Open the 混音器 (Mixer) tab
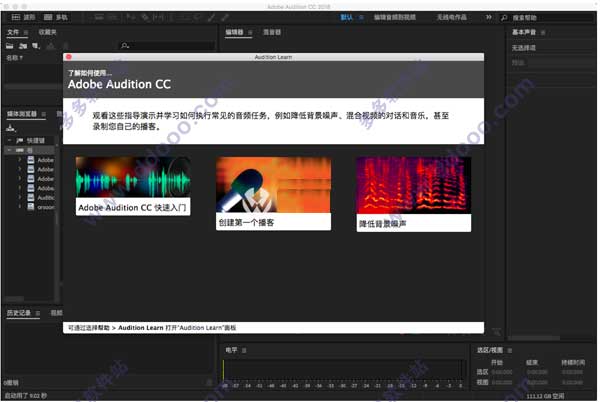Image resolution: width=600 pixels, height=402 pixels. 272,32
